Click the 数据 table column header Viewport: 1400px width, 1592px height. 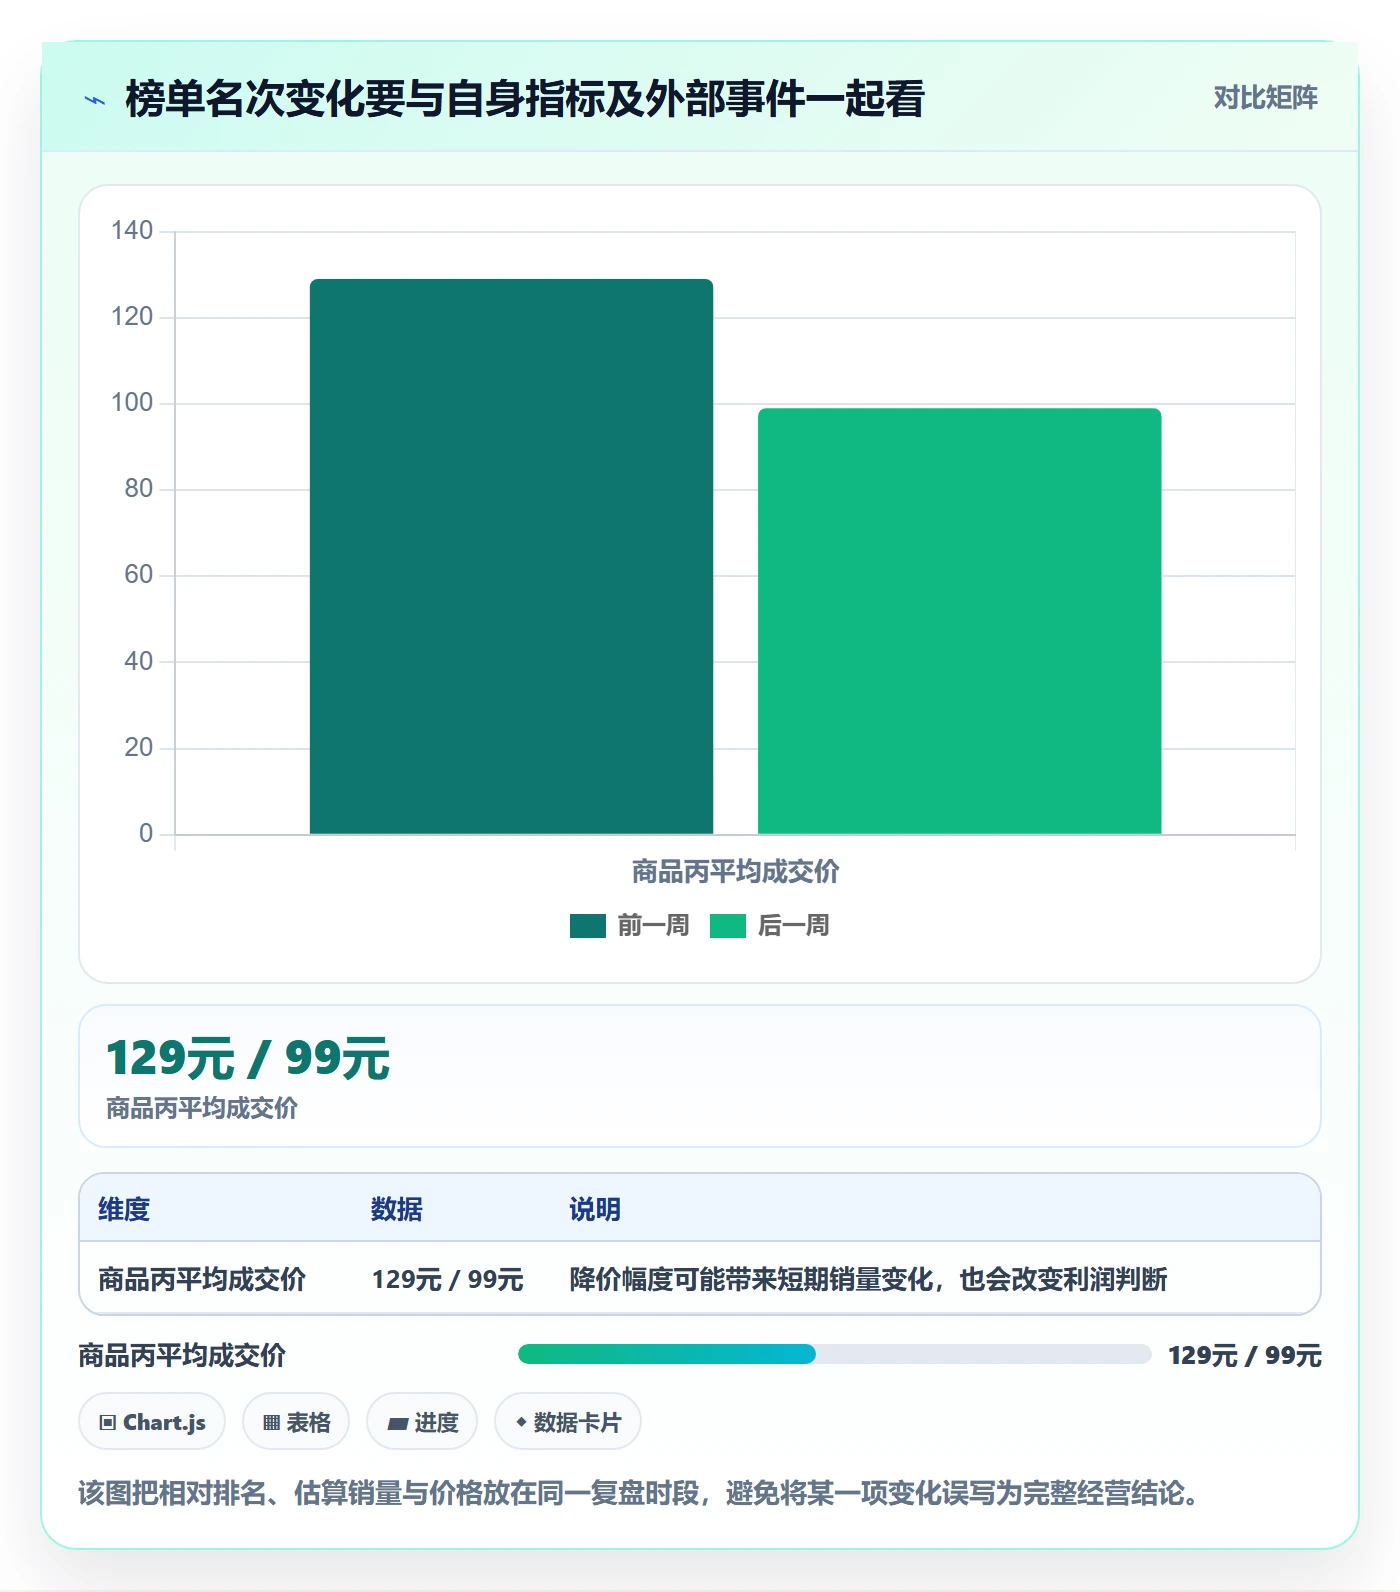coord(397,1209)
